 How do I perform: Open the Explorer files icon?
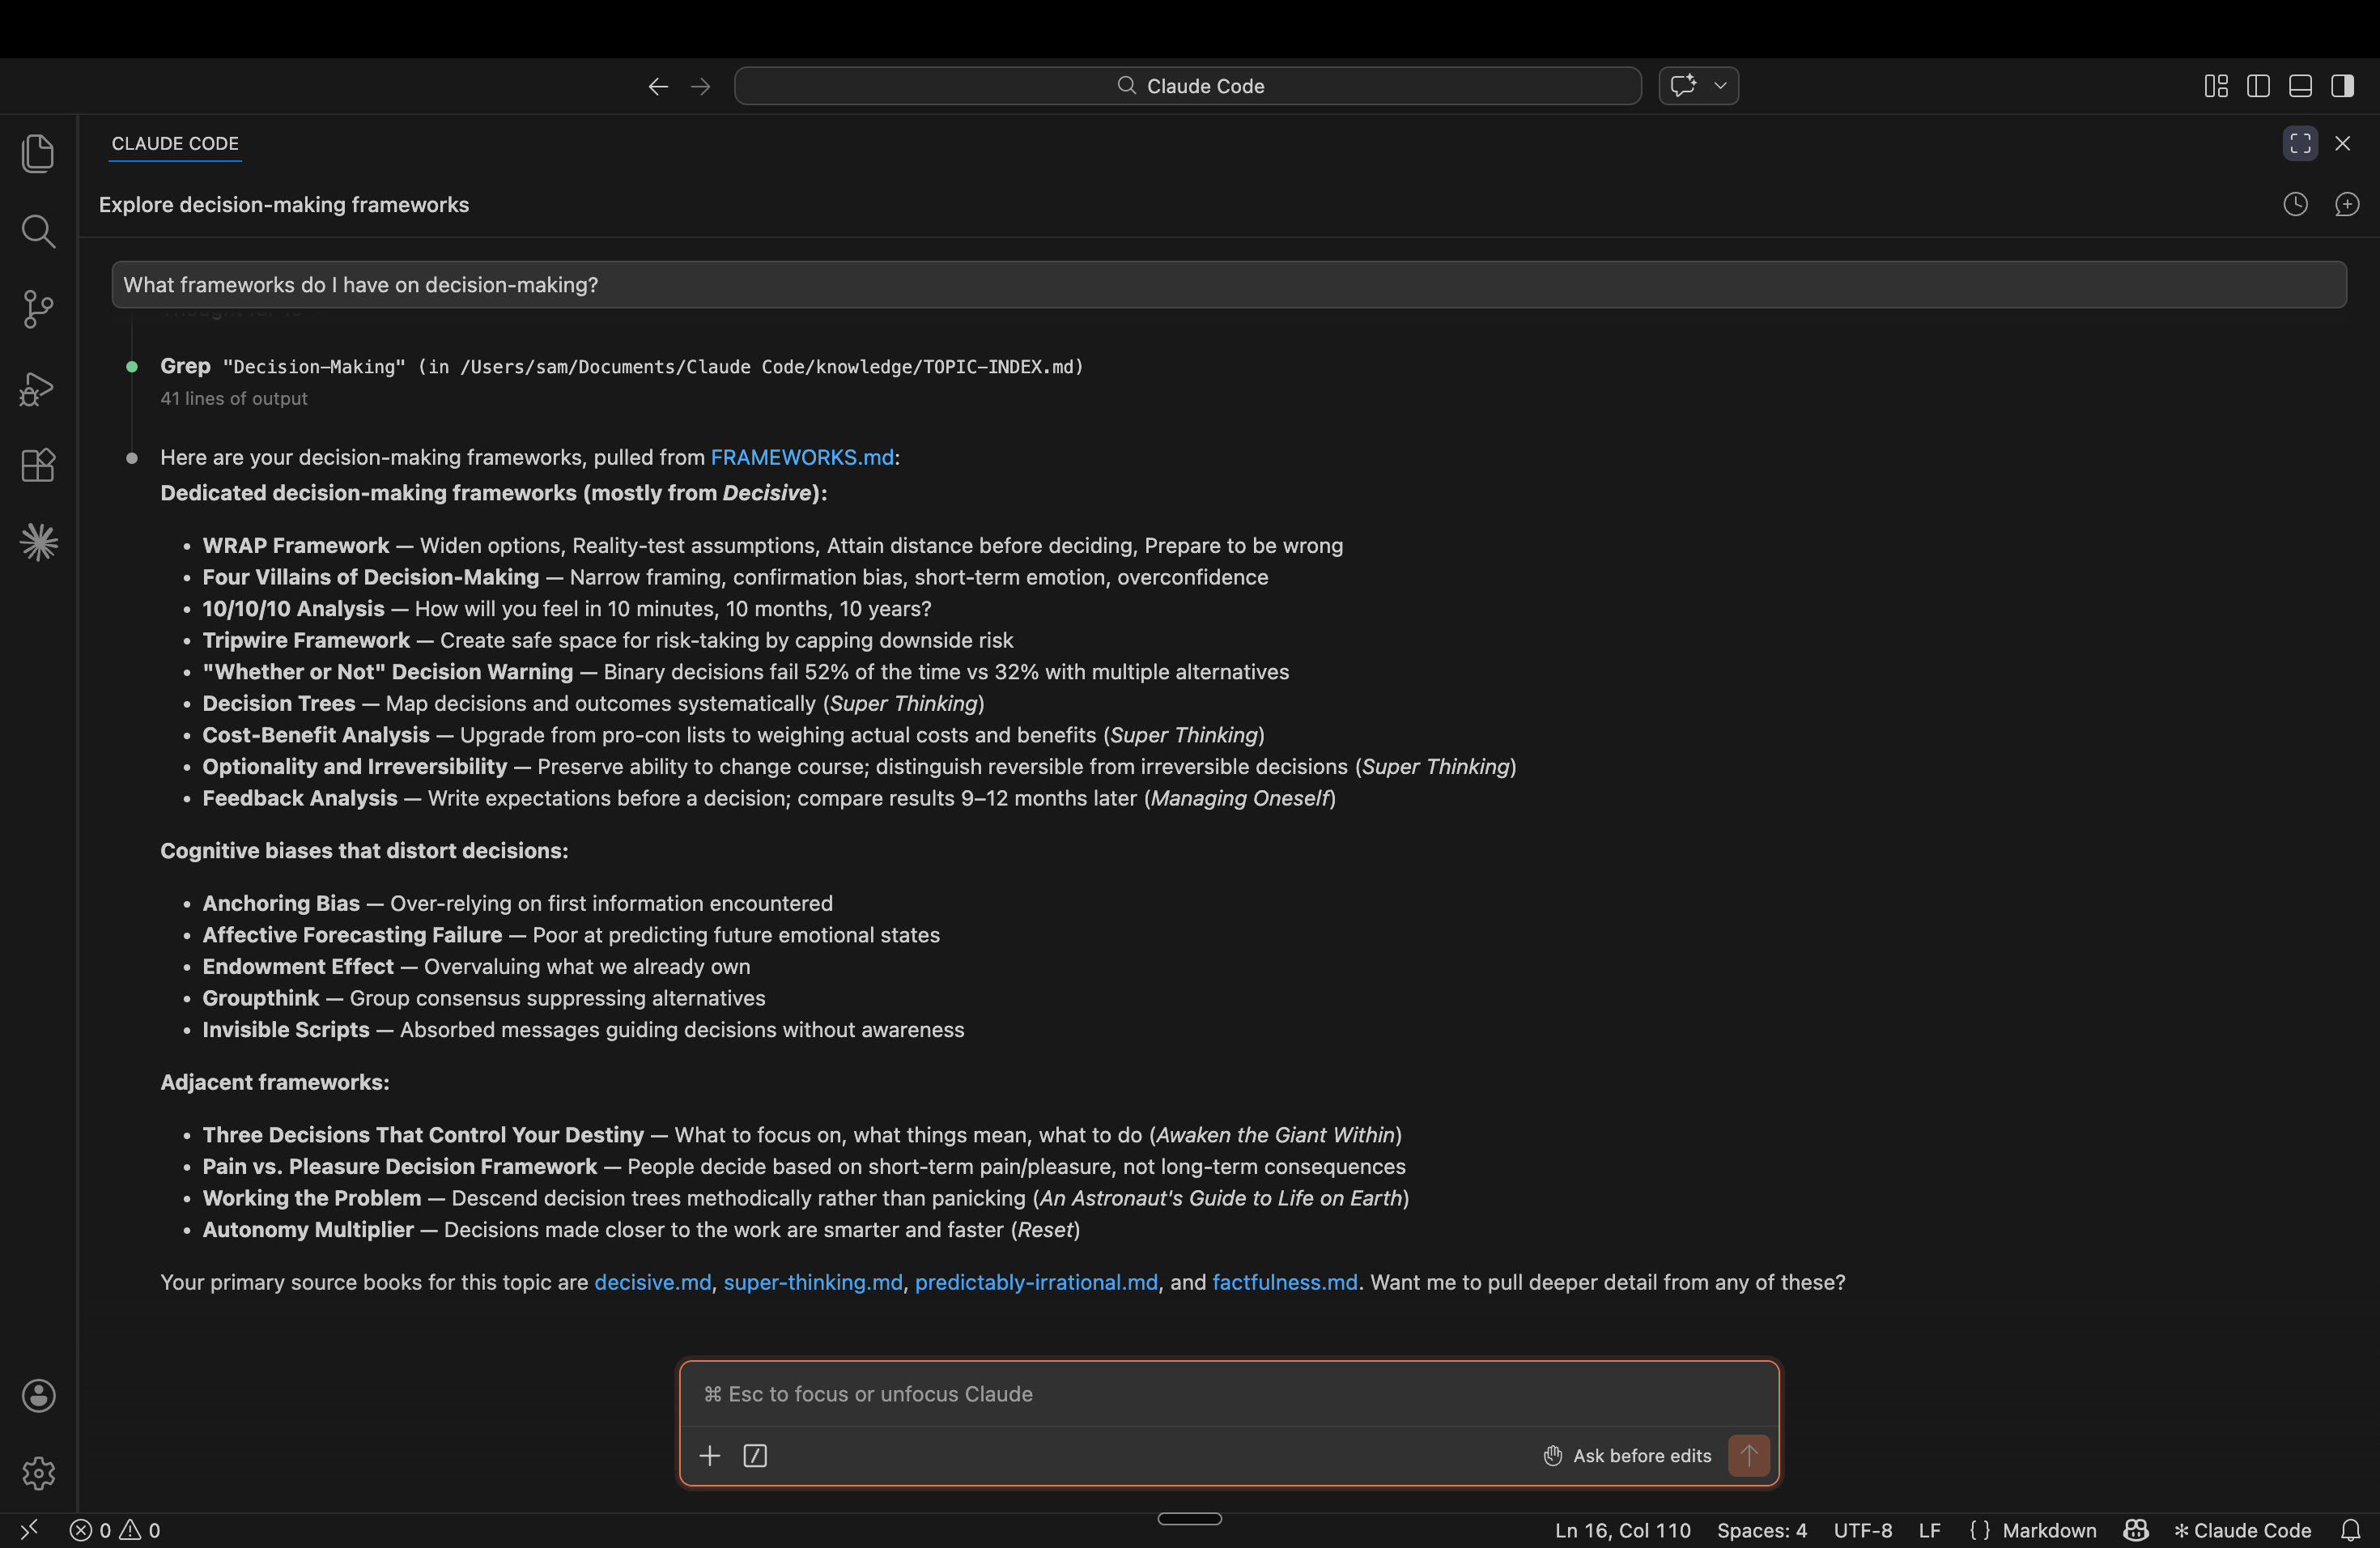[38, 153]
